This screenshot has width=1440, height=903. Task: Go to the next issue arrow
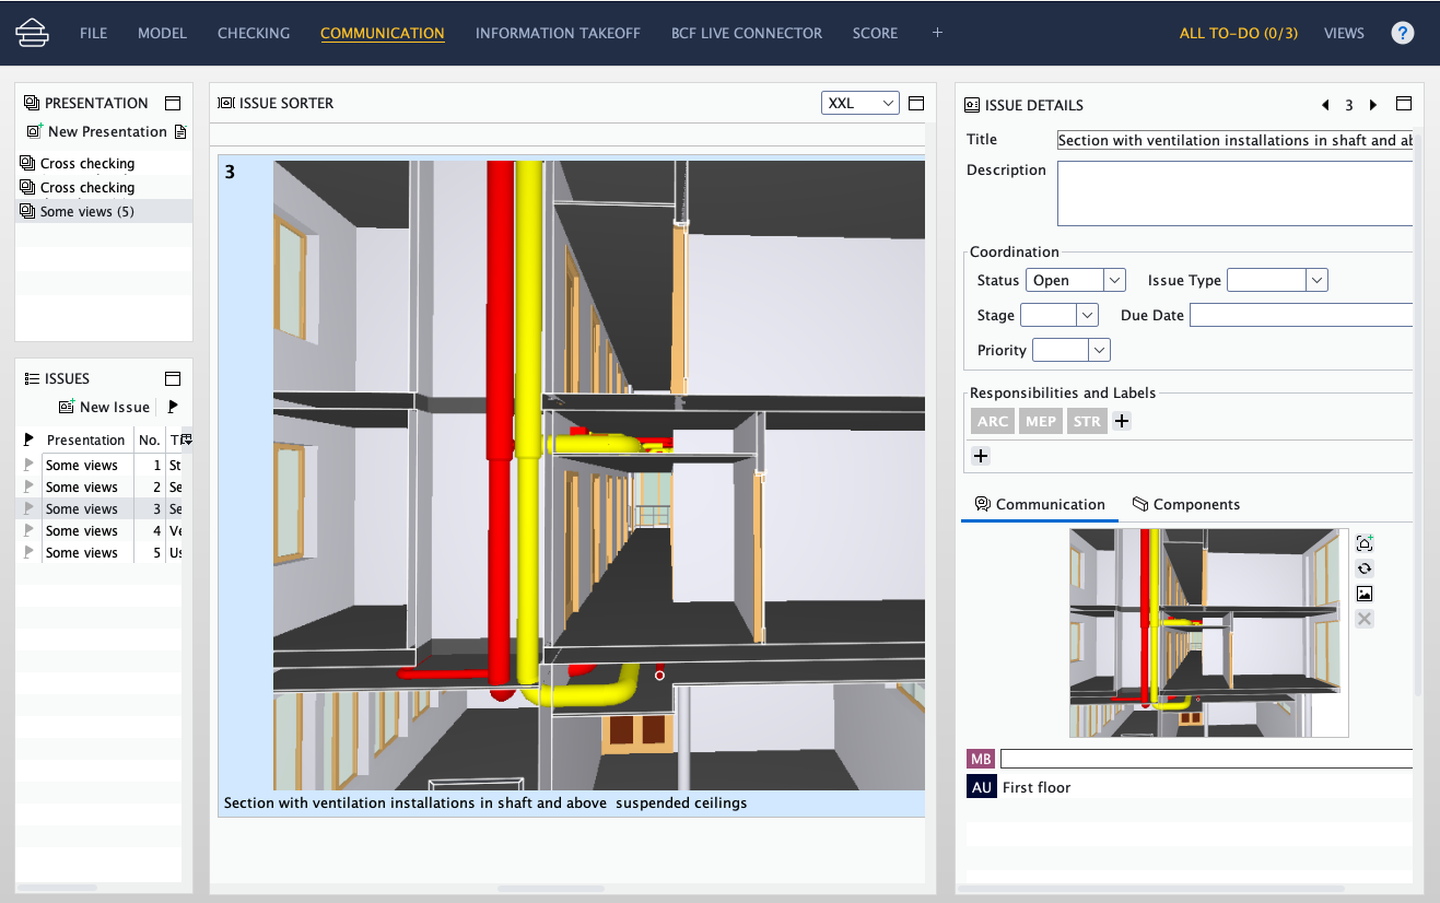(x=1373, y=105)
